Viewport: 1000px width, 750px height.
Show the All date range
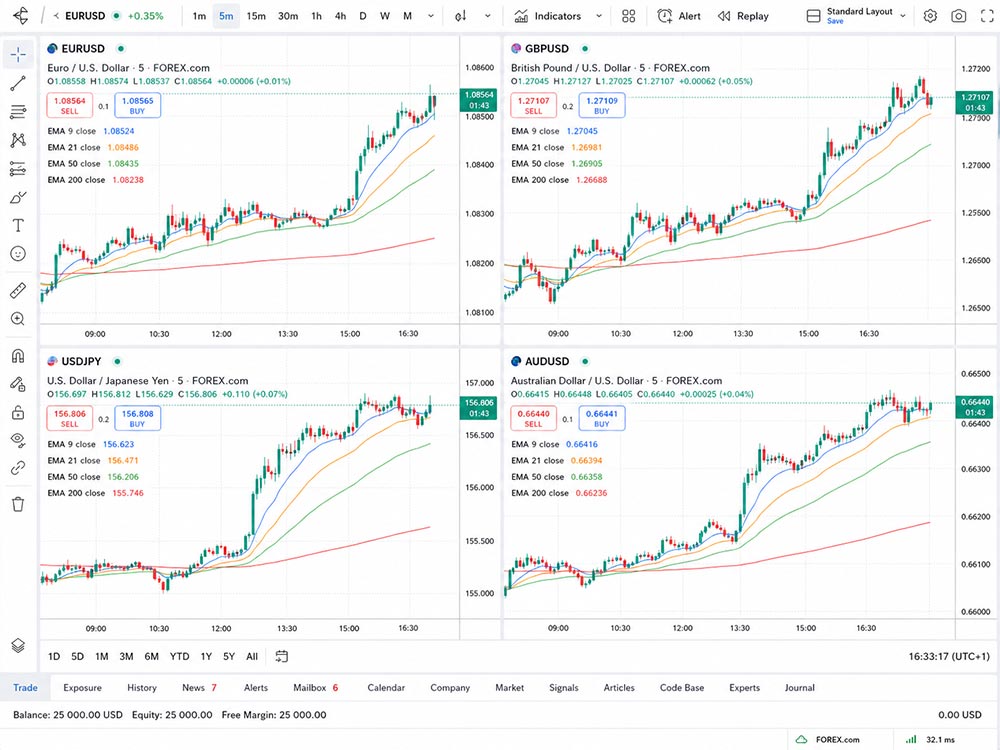tap(252, 656)
